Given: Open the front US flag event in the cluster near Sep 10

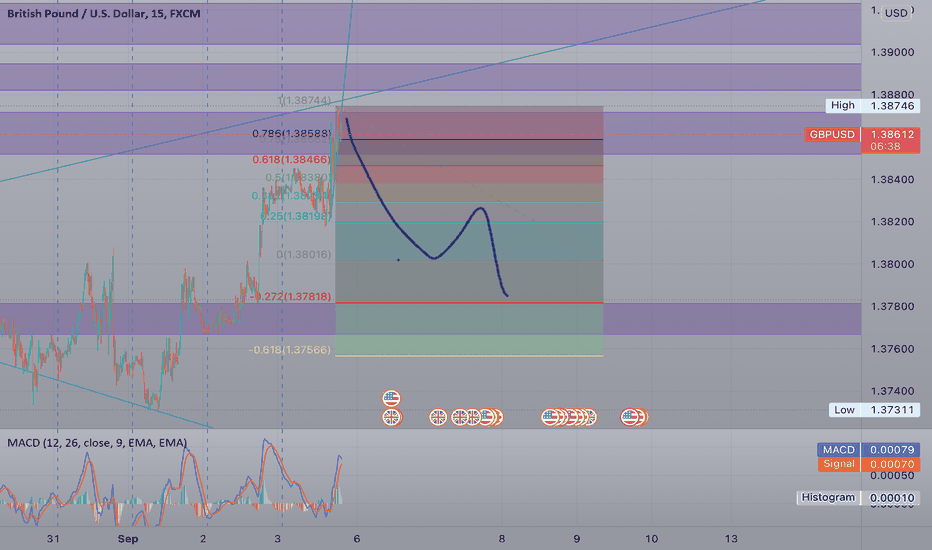Looking at the screenshot, I should click(x=629, y=417).
